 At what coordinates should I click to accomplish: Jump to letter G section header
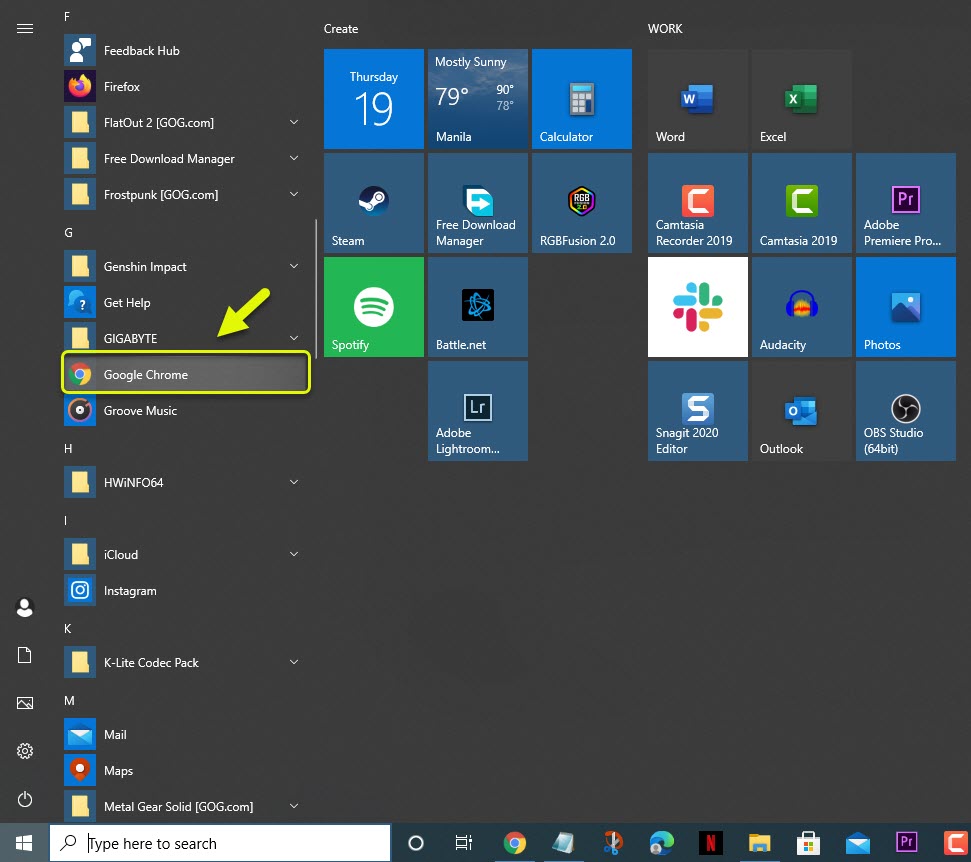point(68,233)
